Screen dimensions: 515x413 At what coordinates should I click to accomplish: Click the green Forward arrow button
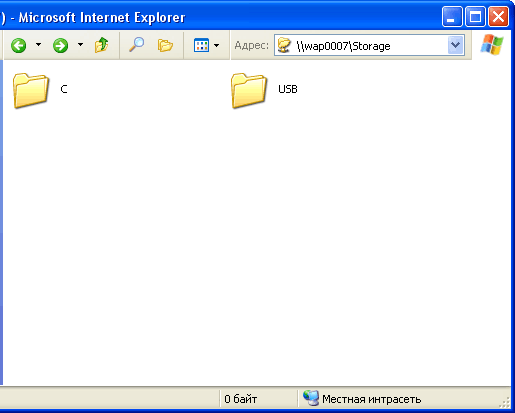point(60,45)
